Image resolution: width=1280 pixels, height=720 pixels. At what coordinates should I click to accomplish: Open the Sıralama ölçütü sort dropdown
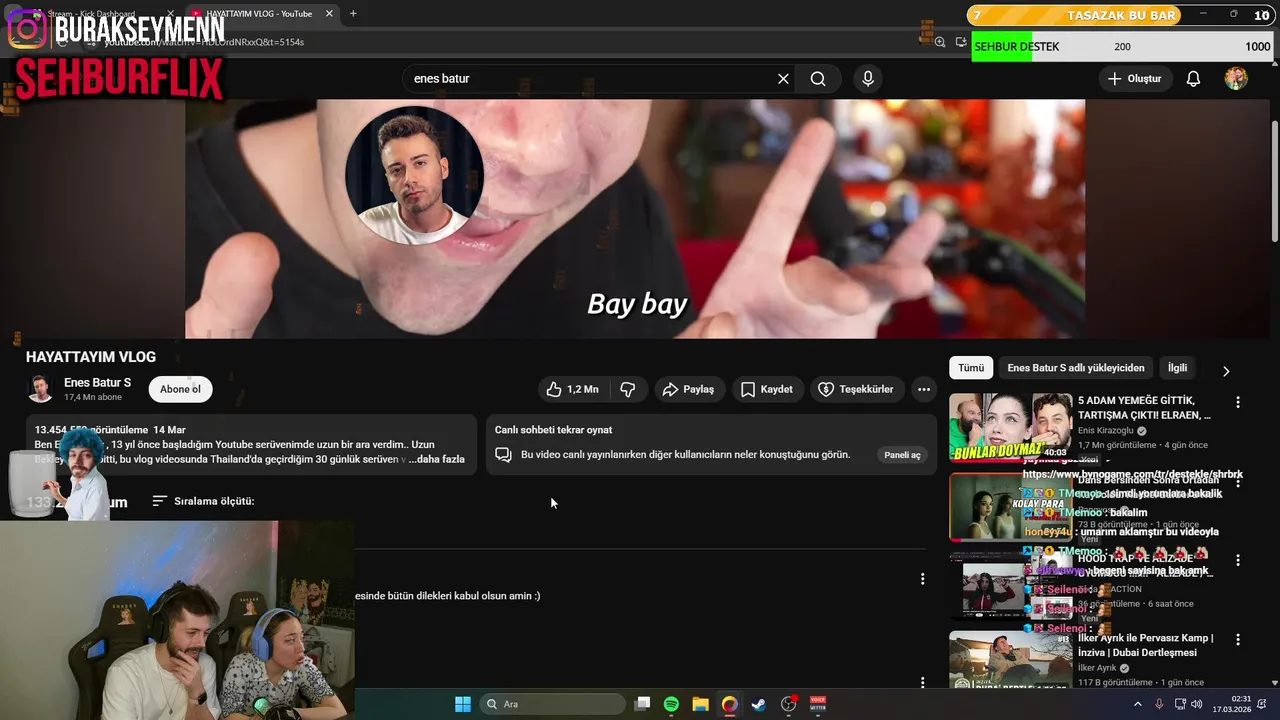tap(203, 501)
